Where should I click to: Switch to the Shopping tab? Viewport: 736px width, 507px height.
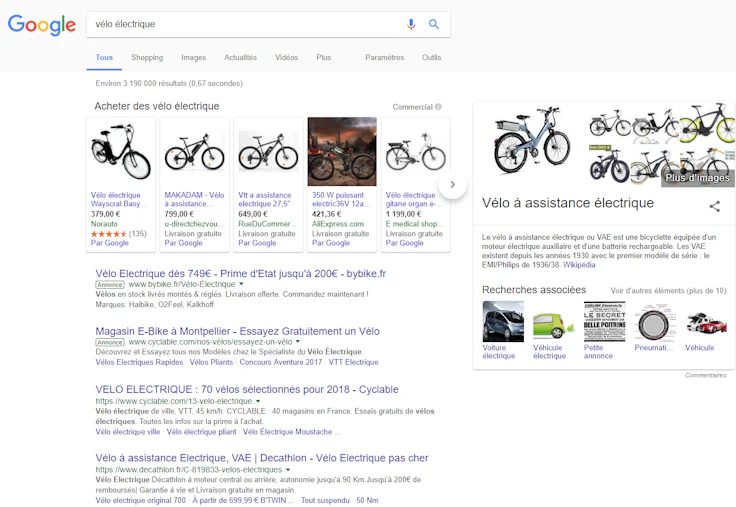pyautogui.click(x=147, y=57)
